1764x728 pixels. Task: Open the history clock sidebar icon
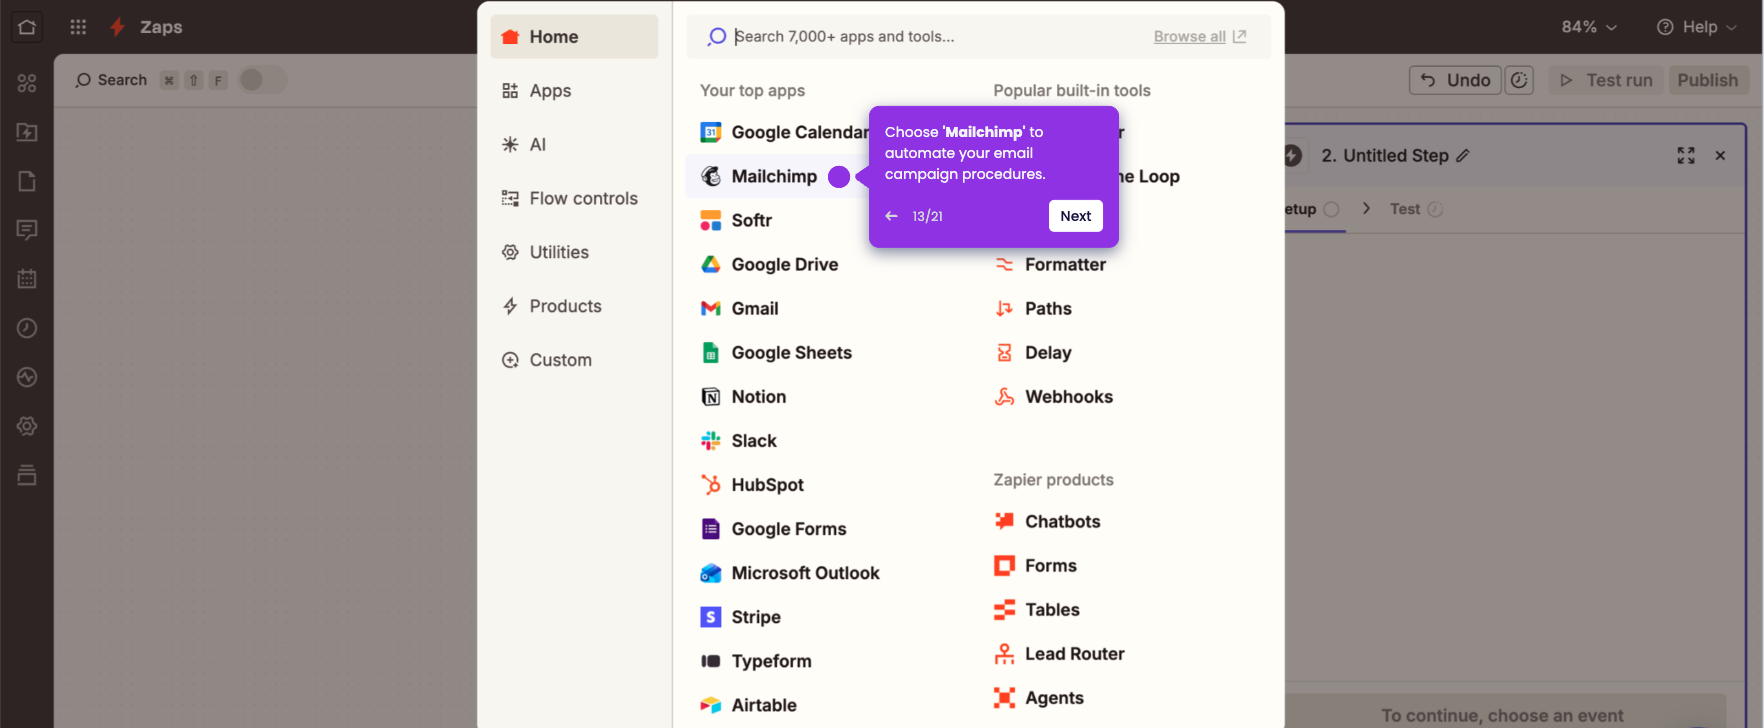[x=27, y=328]
